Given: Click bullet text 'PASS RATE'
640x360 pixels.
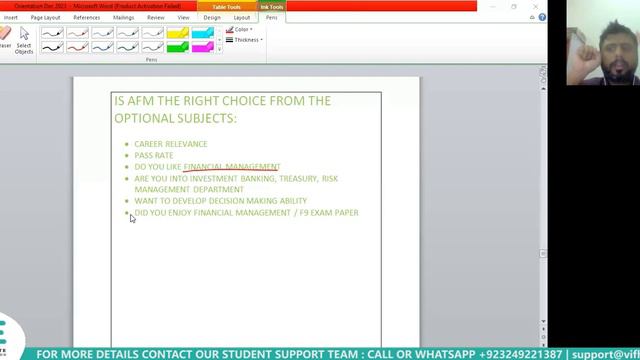Looking at the screenshot, I should [x=154, y=156].
